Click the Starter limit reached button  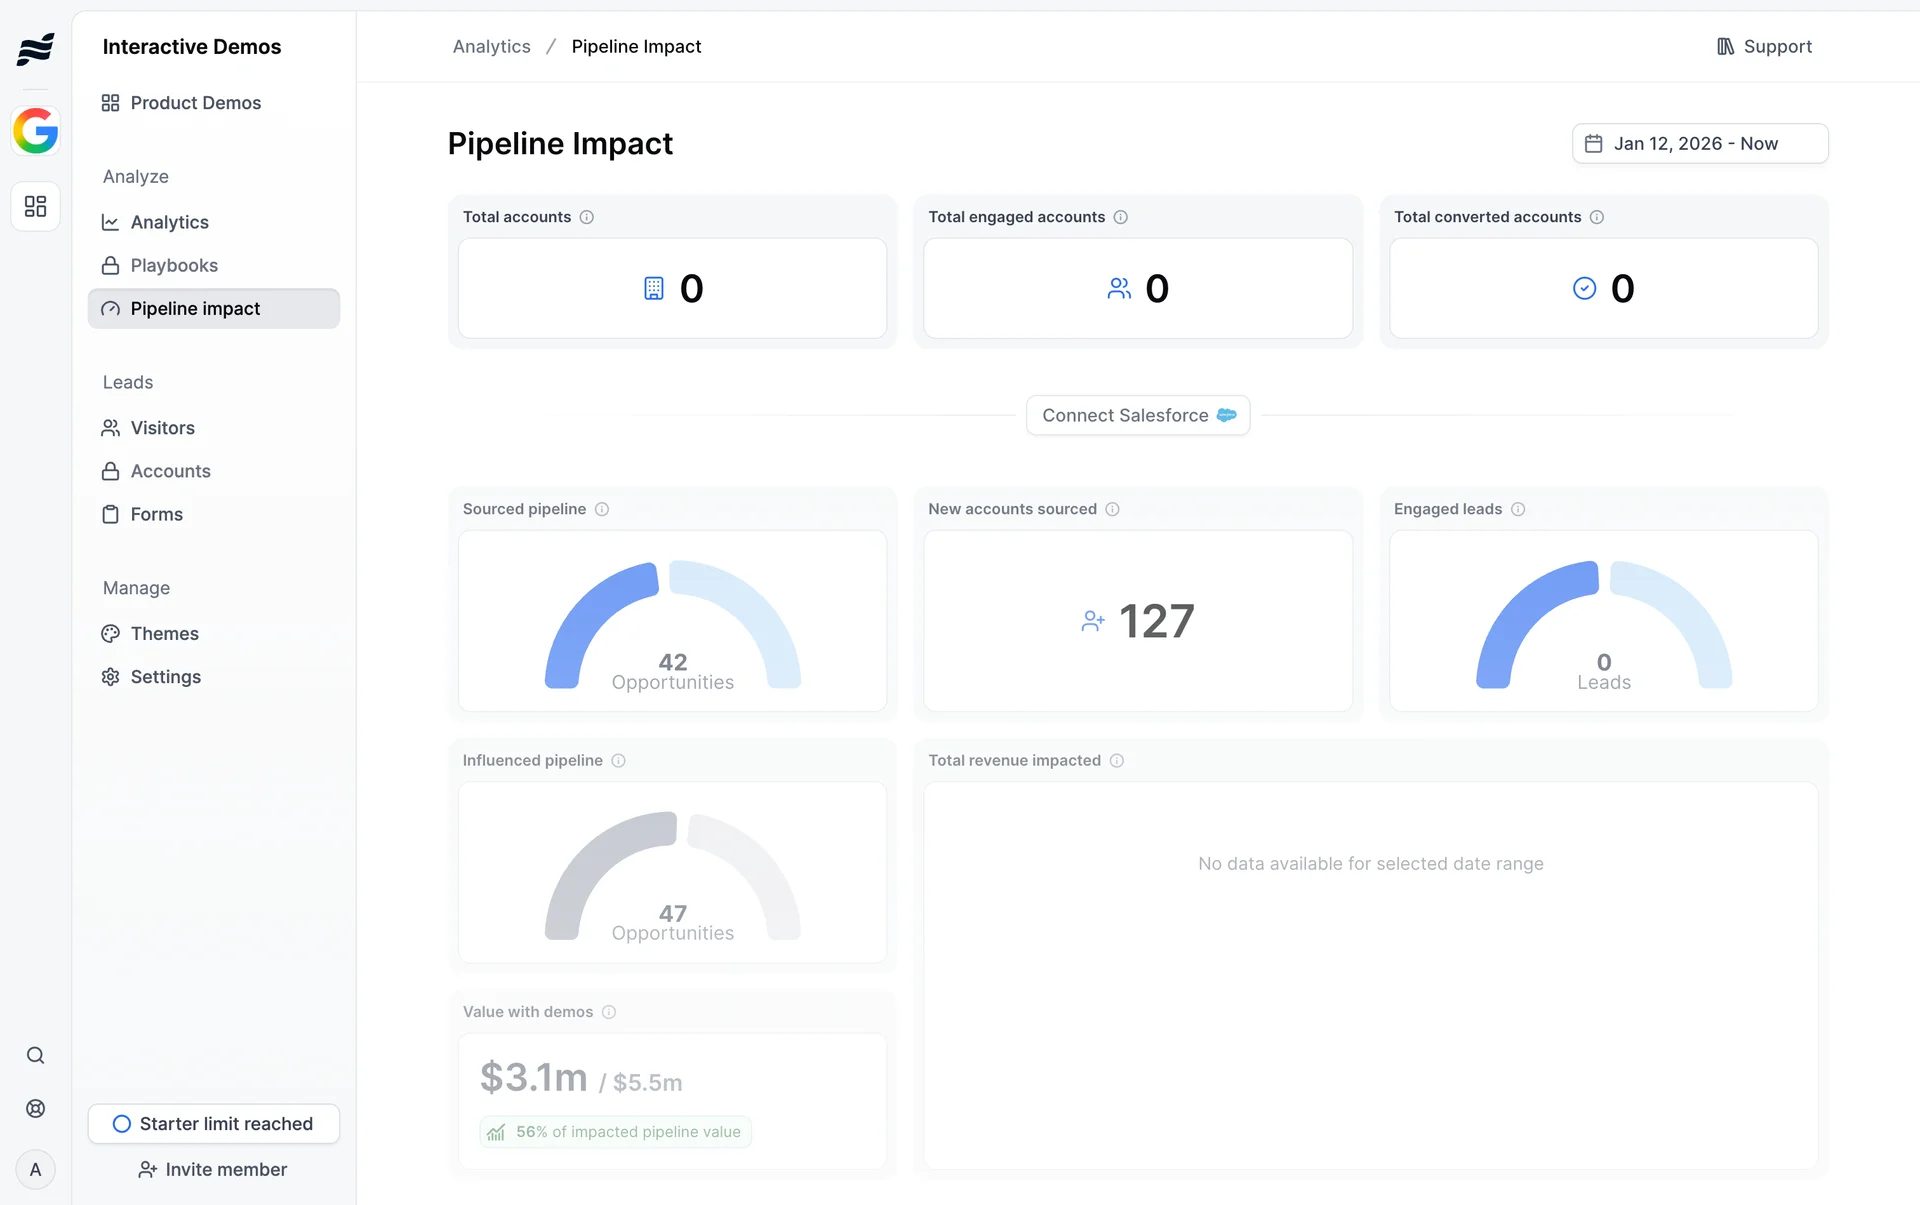[213, 1123]
